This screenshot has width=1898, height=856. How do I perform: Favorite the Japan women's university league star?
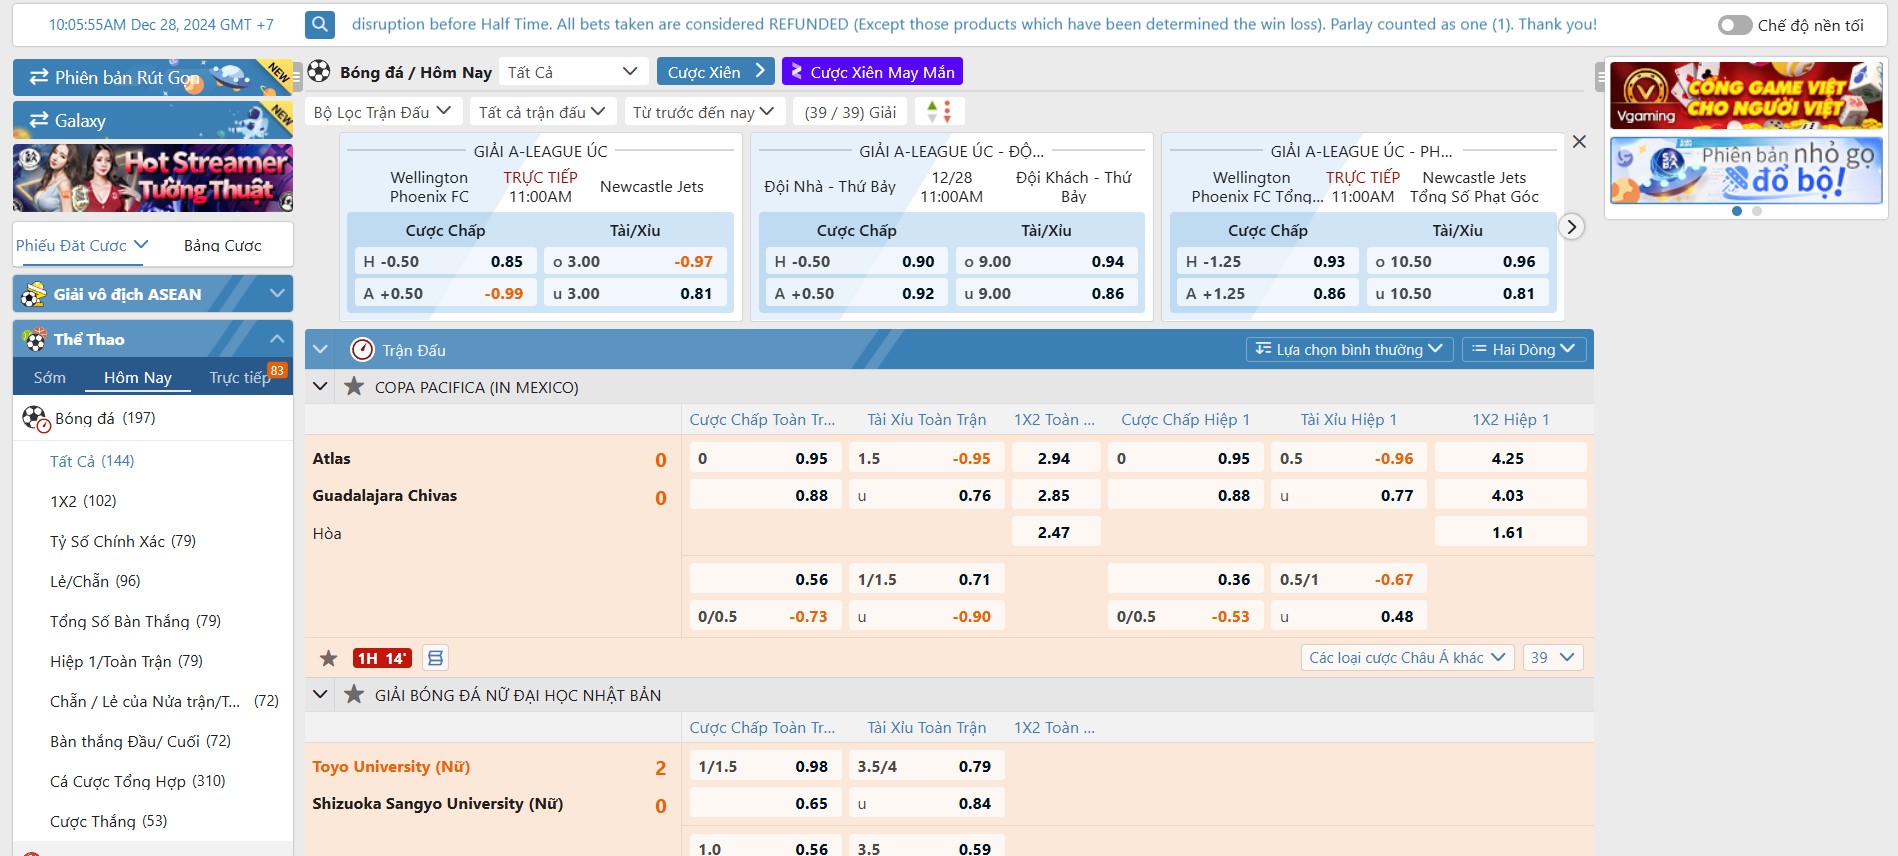(x=354, y=695)
